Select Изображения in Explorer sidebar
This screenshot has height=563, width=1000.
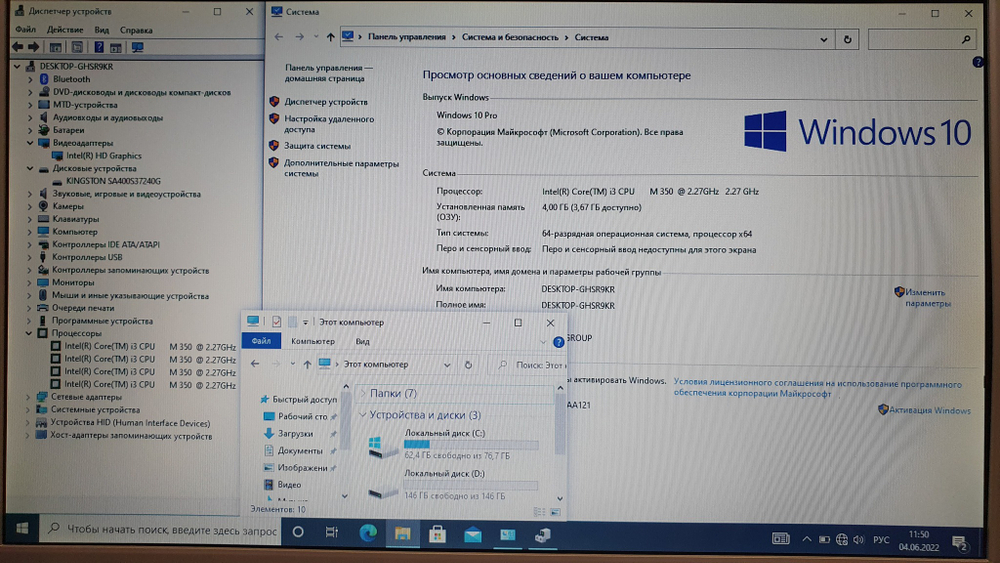coord(300,468)
